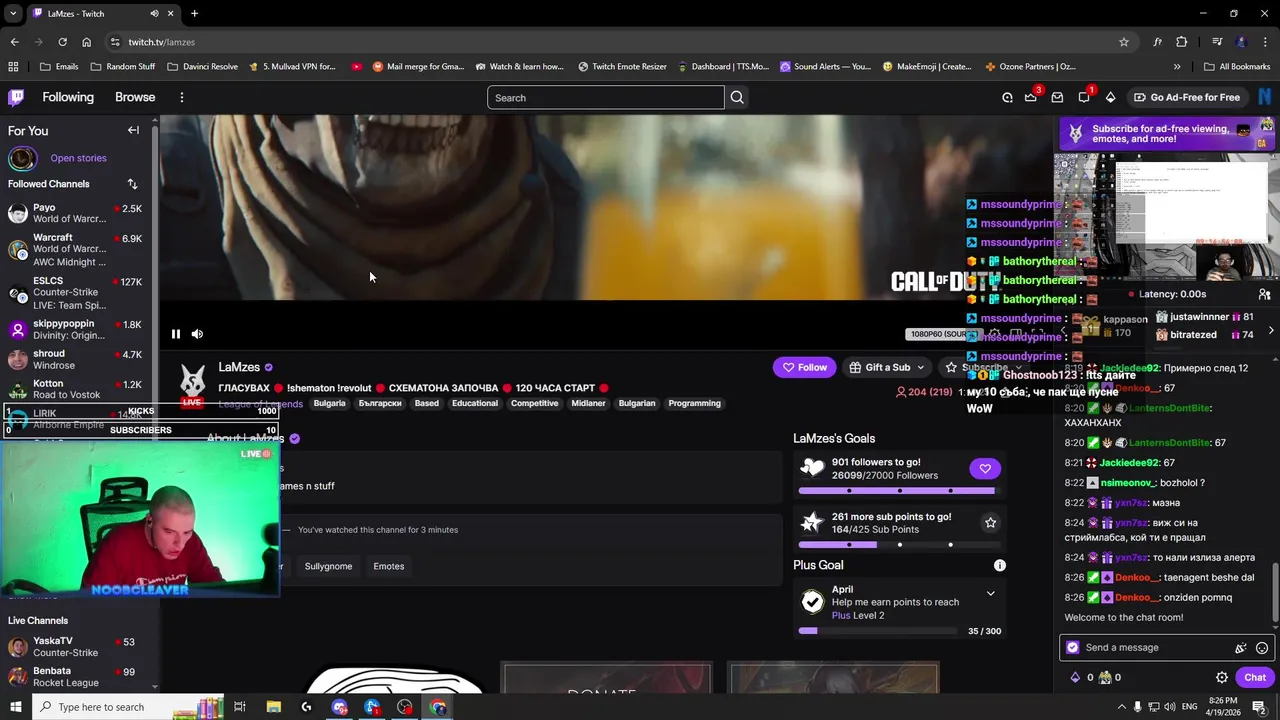Open the chat celebration party icon
Viewport: 1280px width, 720px height.
click(x=1241, y=648)
